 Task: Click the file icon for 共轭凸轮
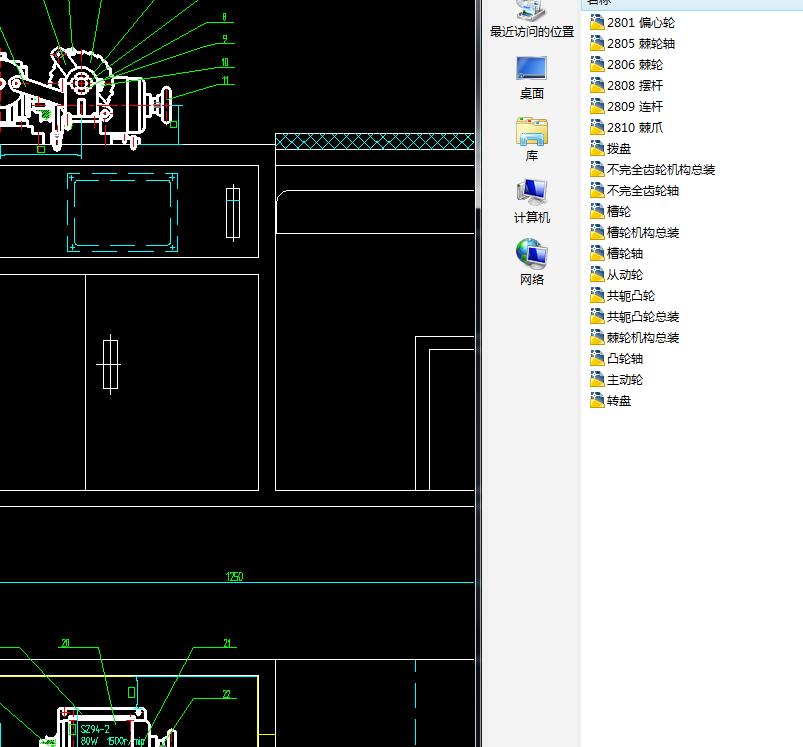[597, 295]
